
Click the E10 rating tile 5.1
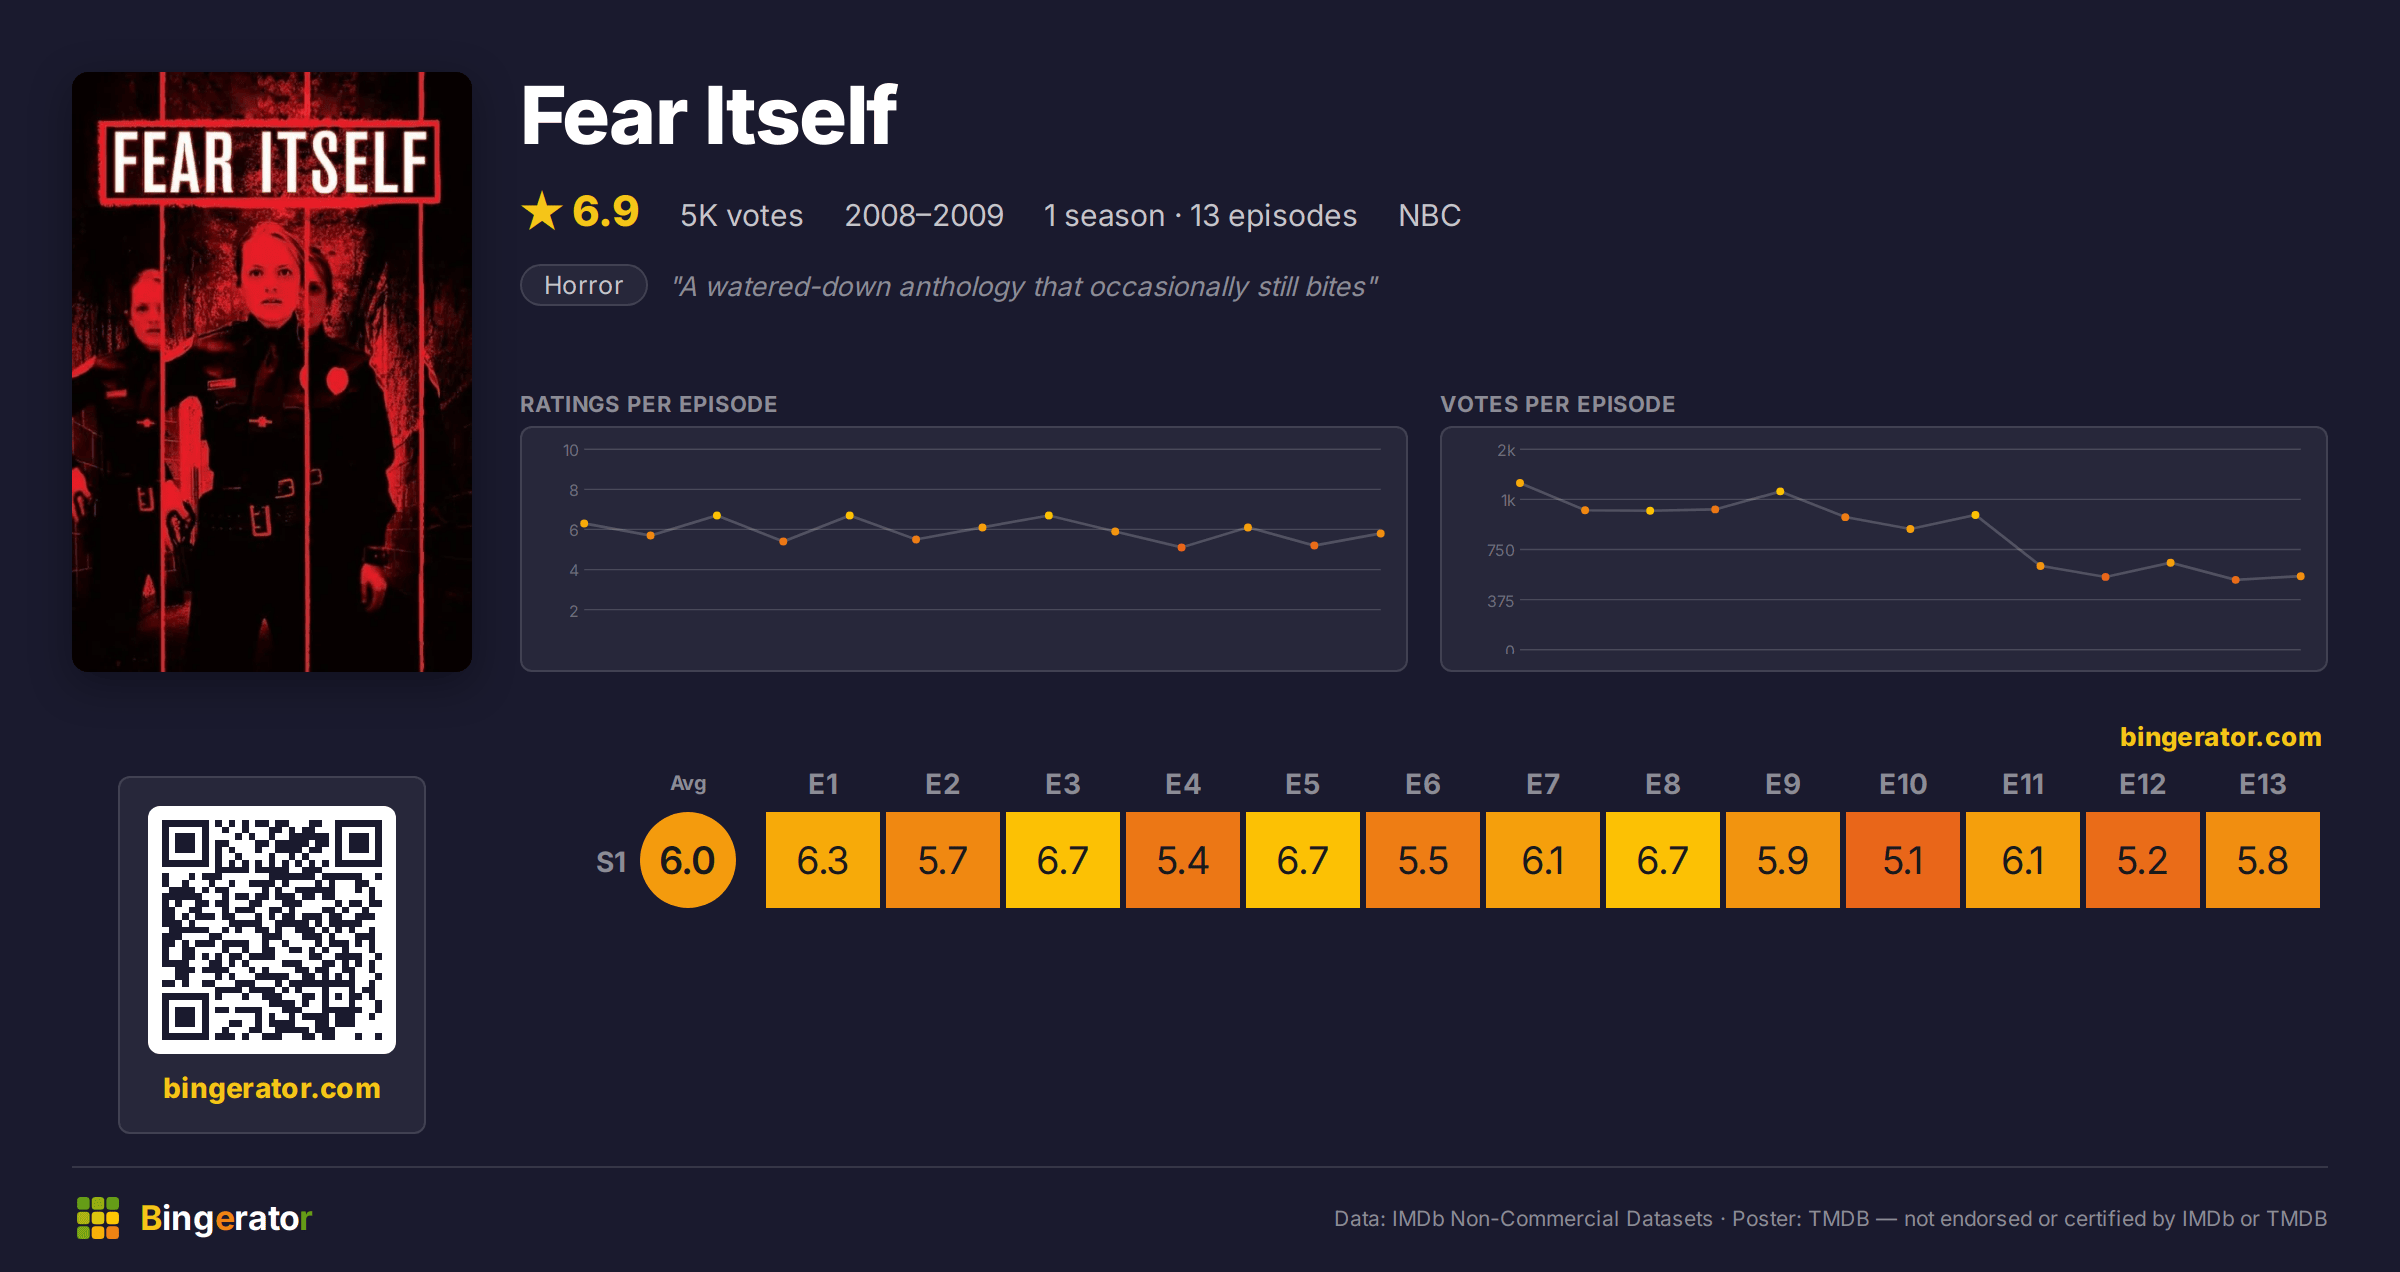1903,860
